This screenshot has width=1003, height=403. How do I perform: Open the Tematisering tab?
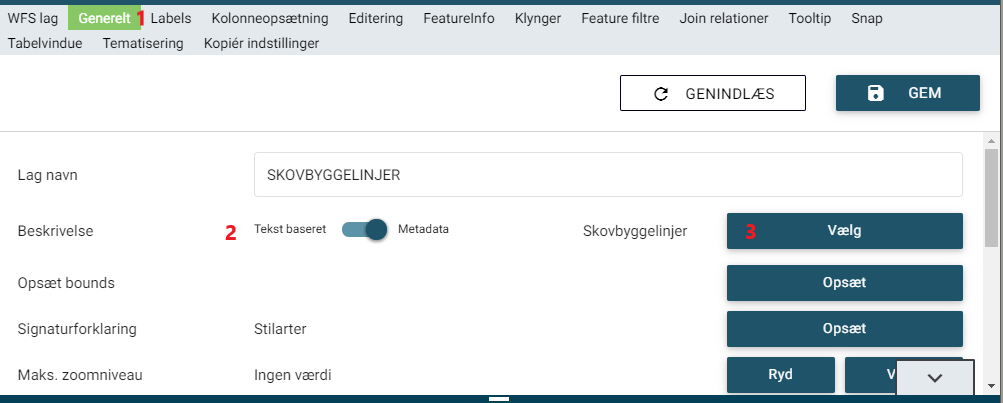[x=143, y=43]
